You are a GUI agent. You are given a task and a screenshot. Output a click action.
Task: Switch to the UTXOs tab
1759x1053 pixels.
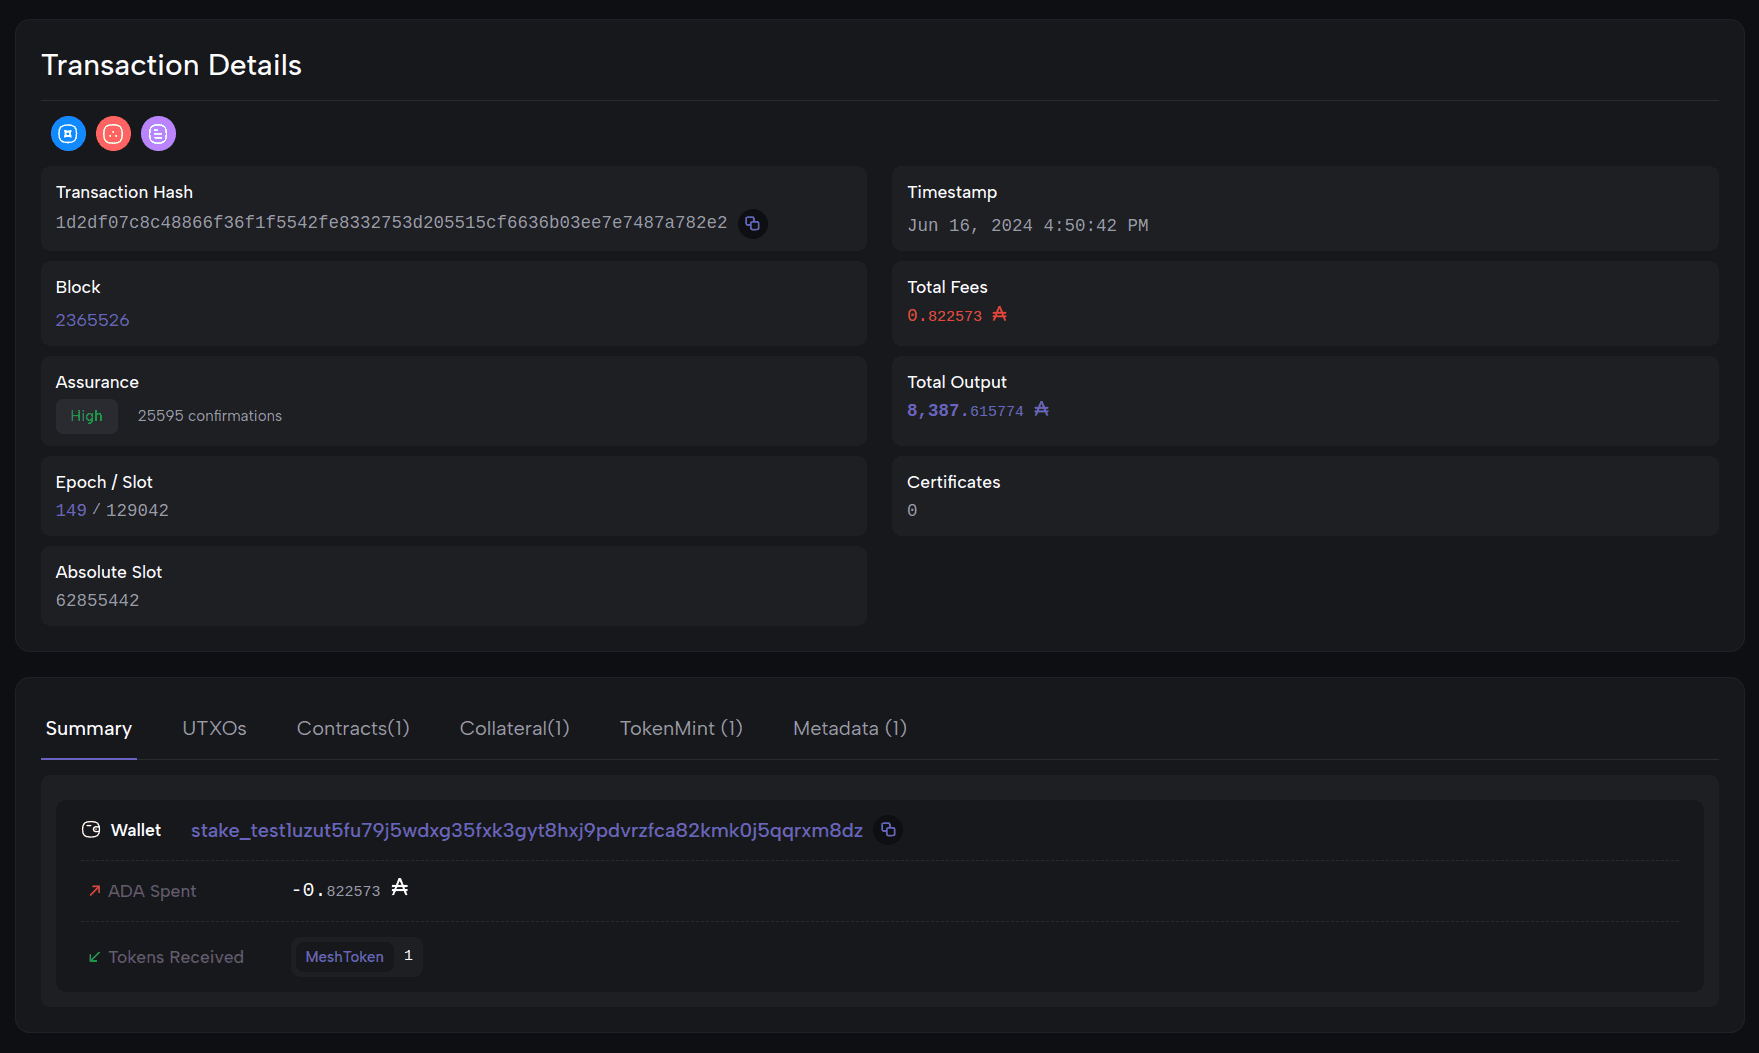[x=214, y=728]
